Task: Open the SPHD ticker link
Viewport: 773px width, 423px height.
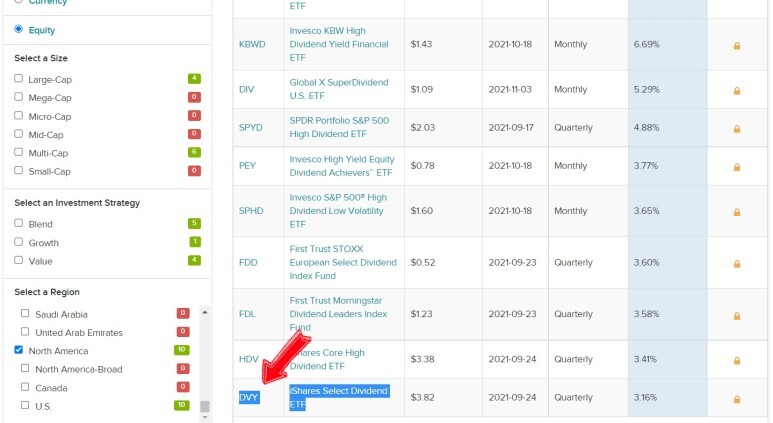Action: [251, 211]
